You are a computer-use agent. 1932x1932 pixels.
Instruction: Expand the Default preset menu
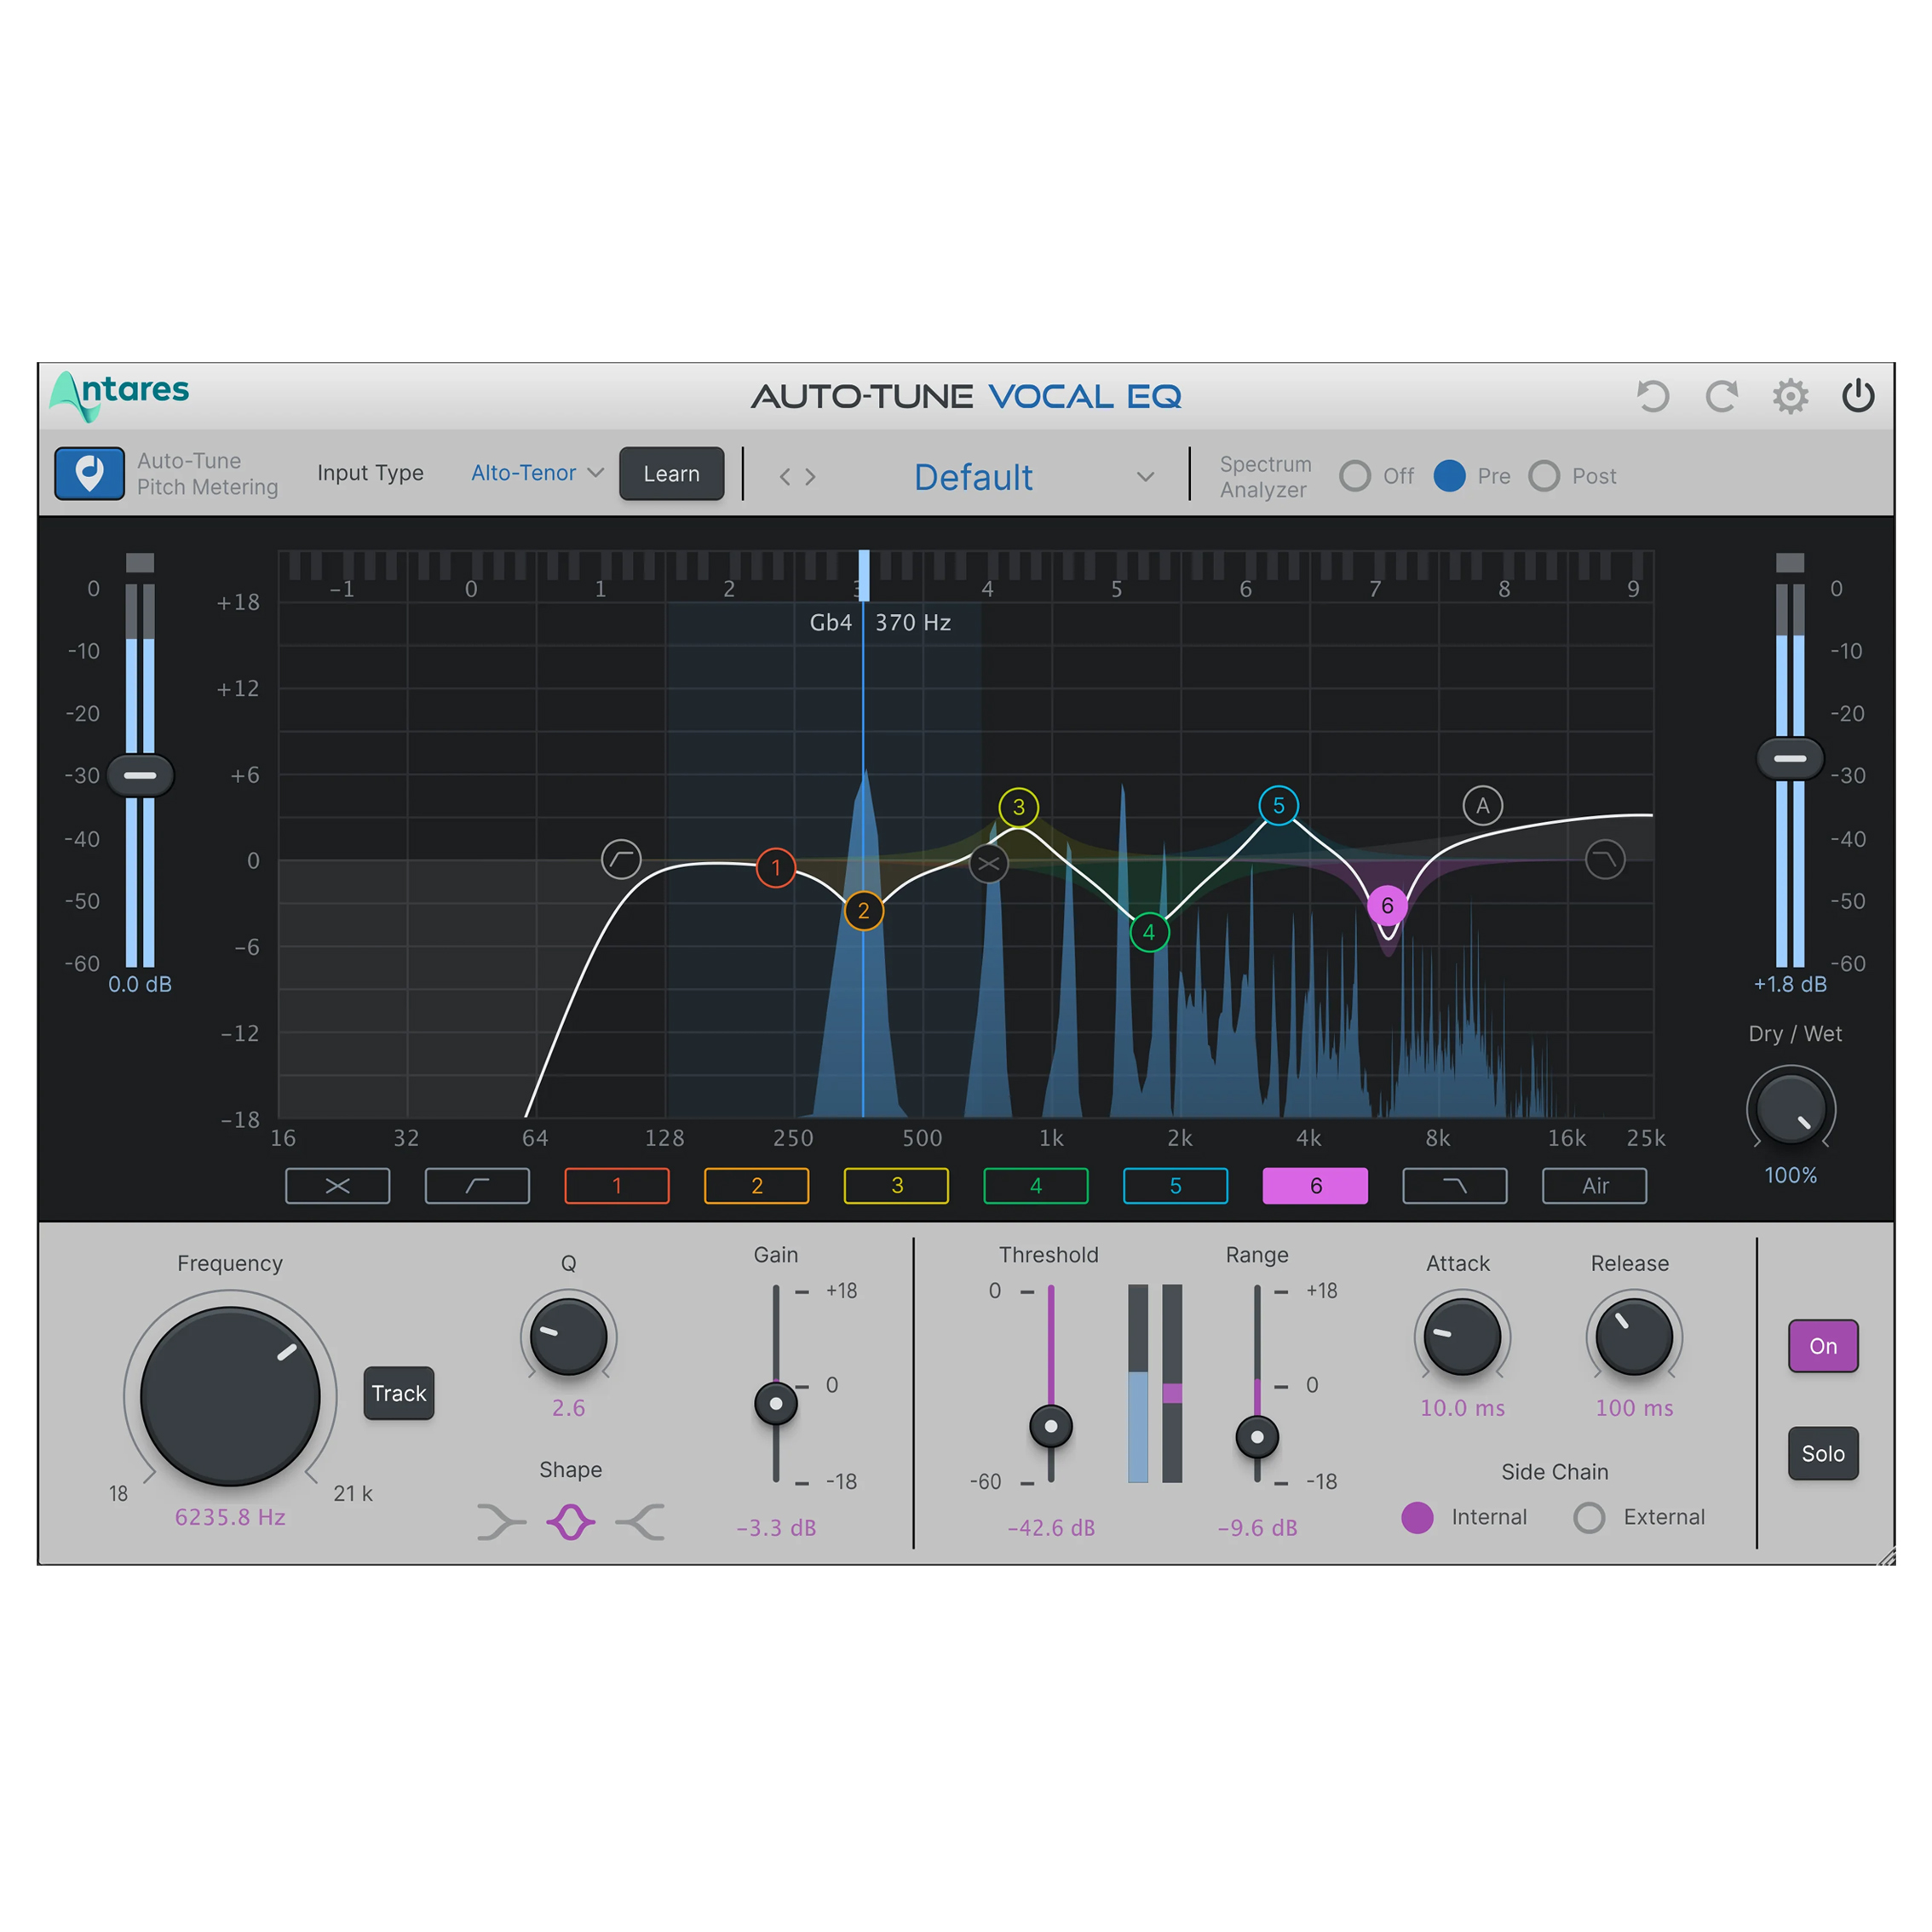point(1145,477)
